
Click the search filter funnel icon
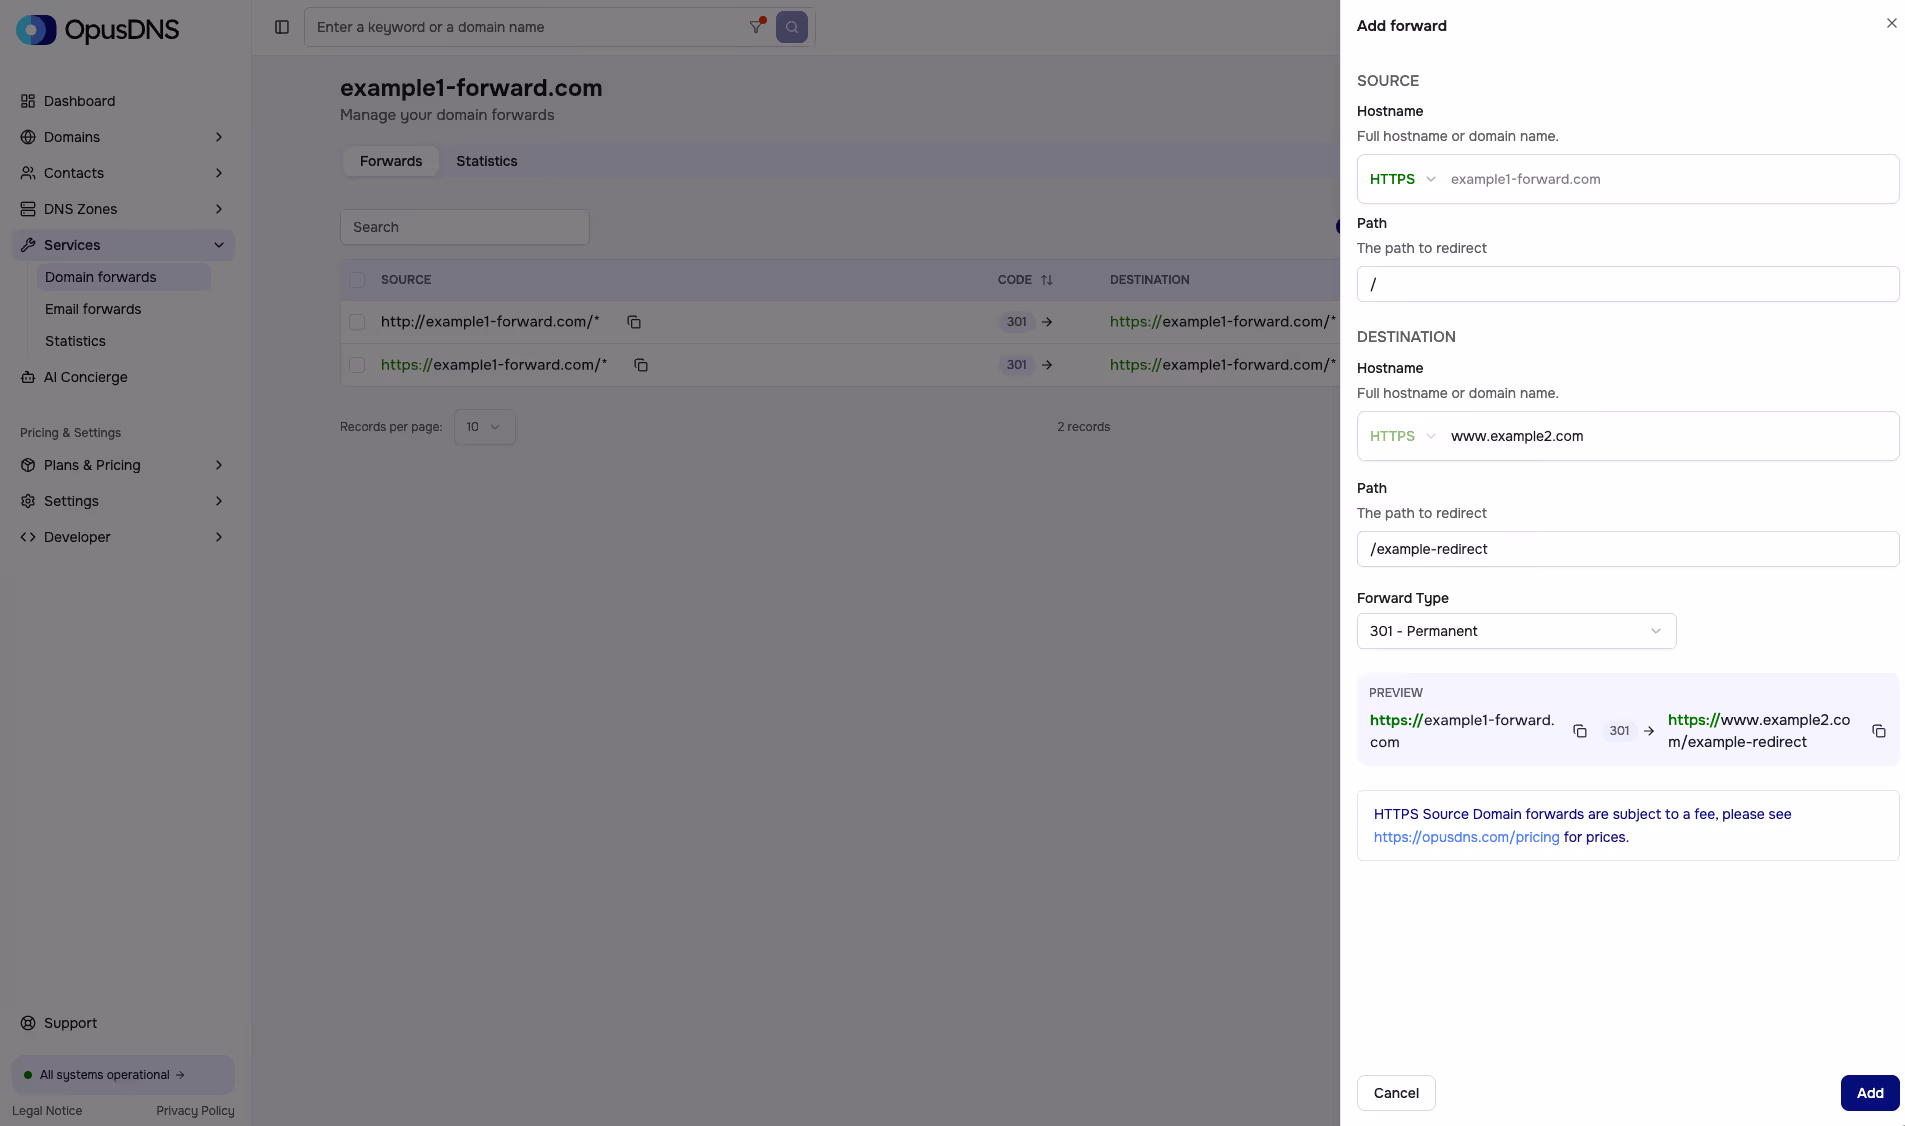click(755, 27)
